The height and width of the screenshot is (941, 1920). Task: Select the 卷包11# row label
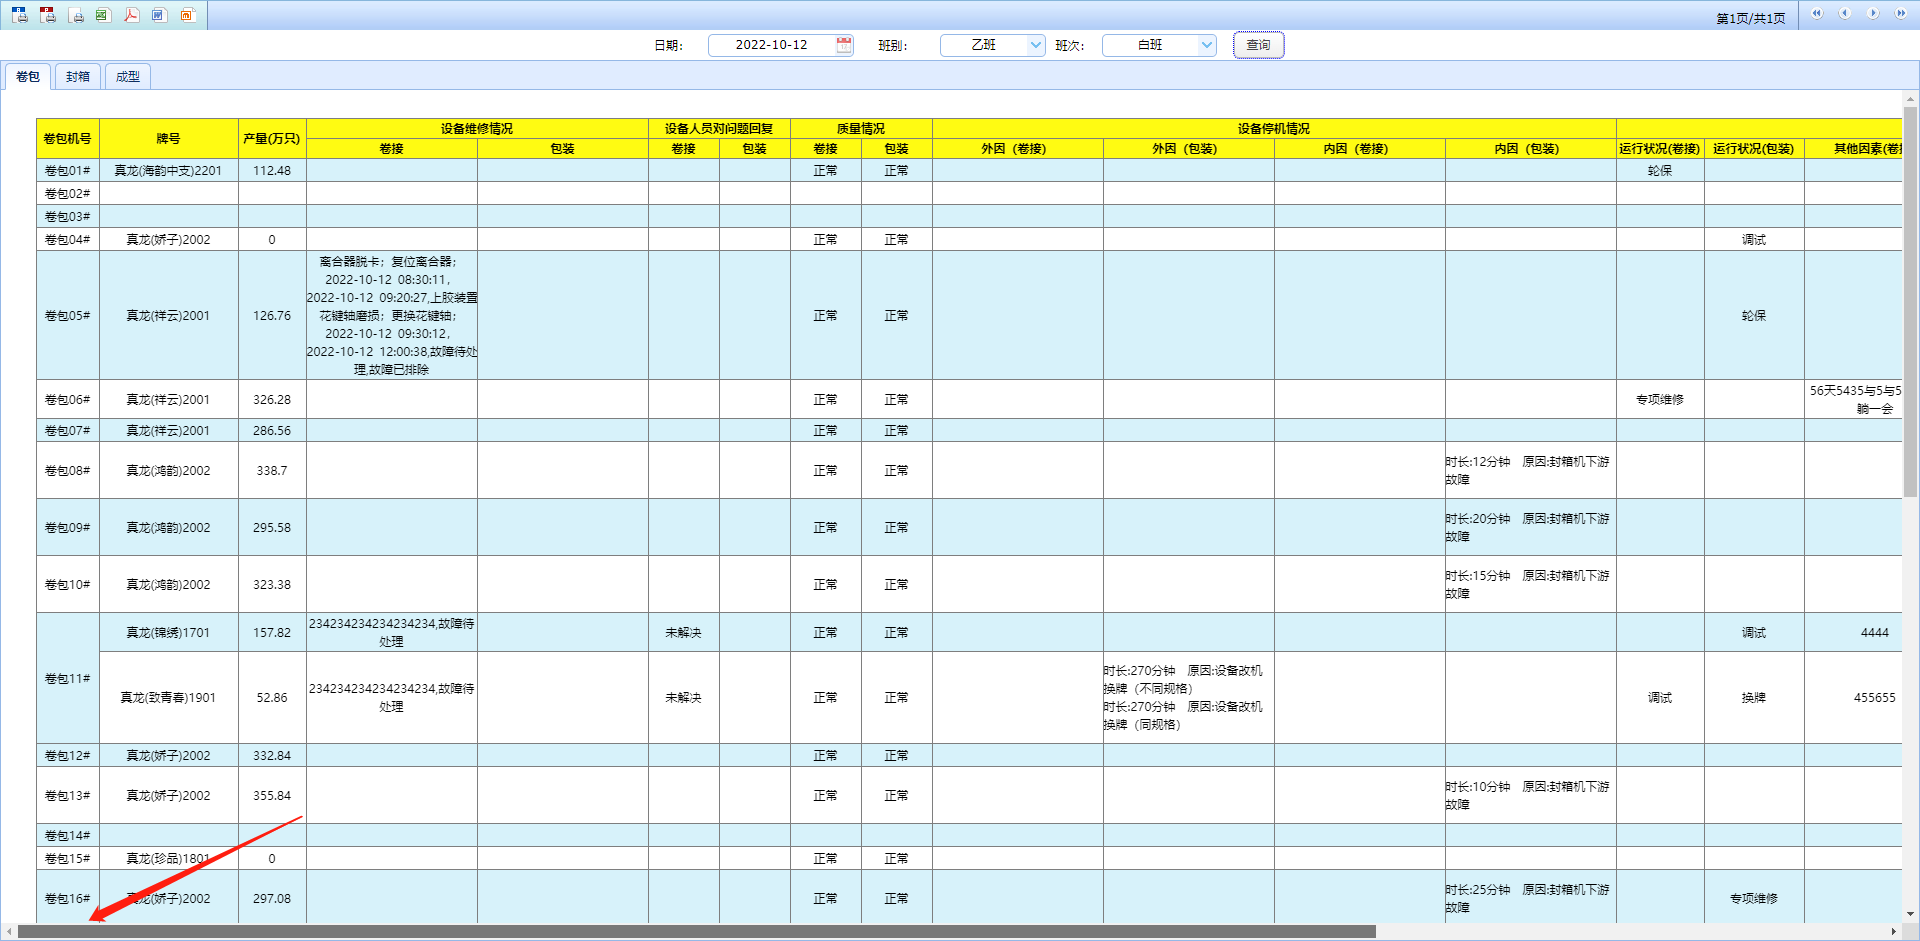point(68,679)
